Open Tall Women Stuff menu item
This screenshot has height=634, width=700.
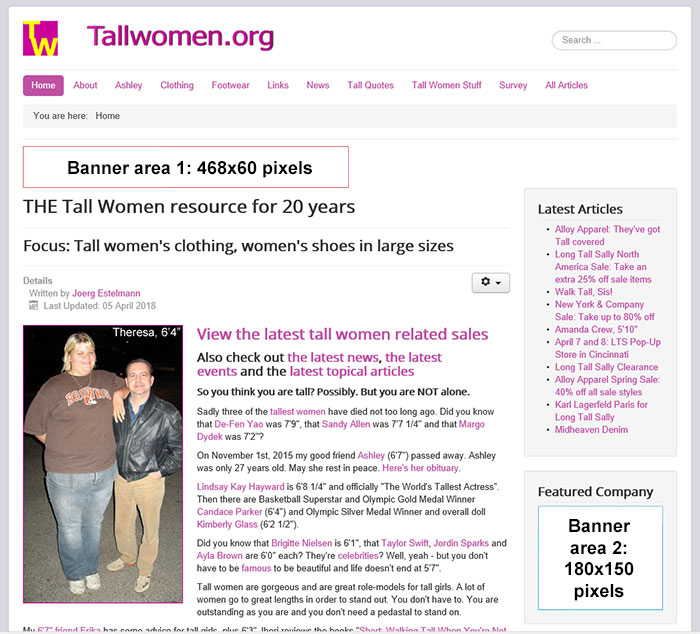pyautogui.click(x=446, y=85)
